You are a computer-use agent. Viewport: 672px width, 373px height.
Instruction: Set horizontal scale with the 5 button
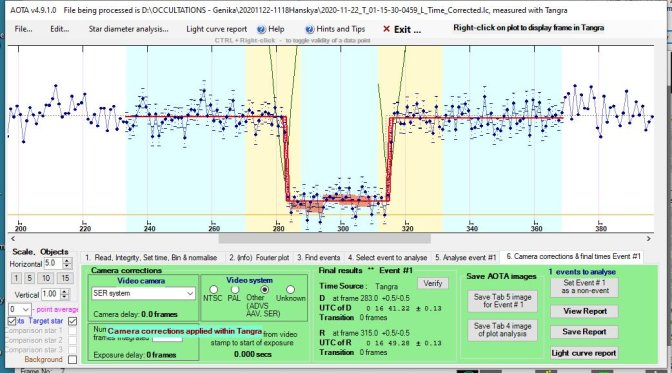click(29, 278)
